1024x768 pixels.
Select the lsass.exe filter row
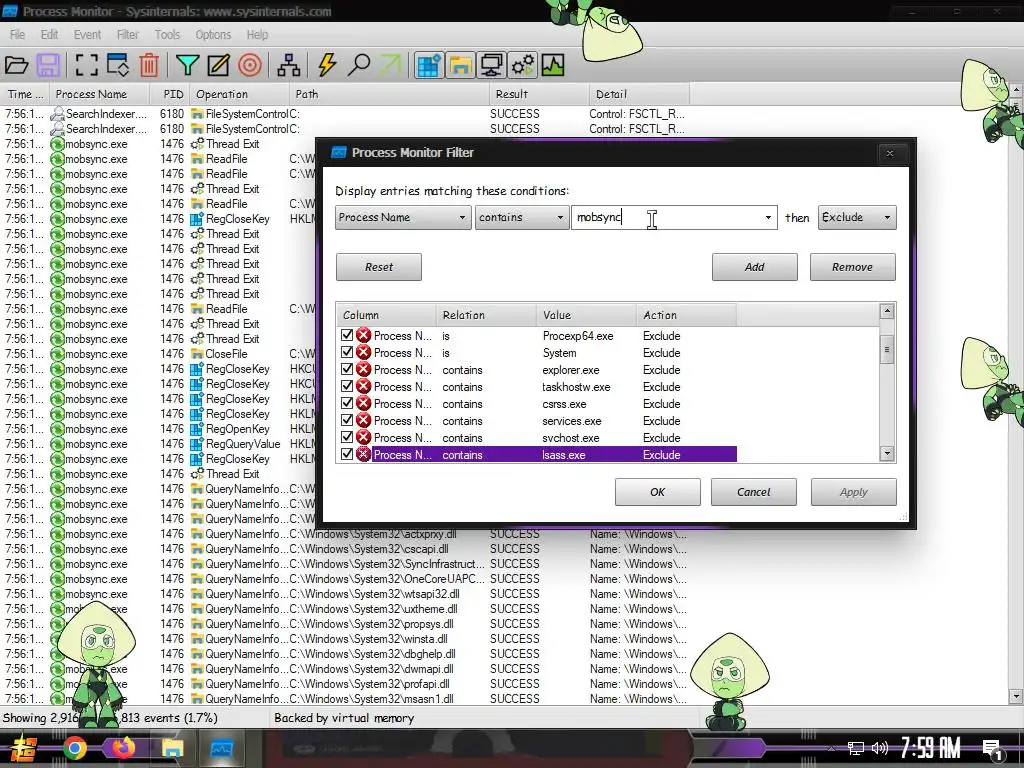(554, 455)
